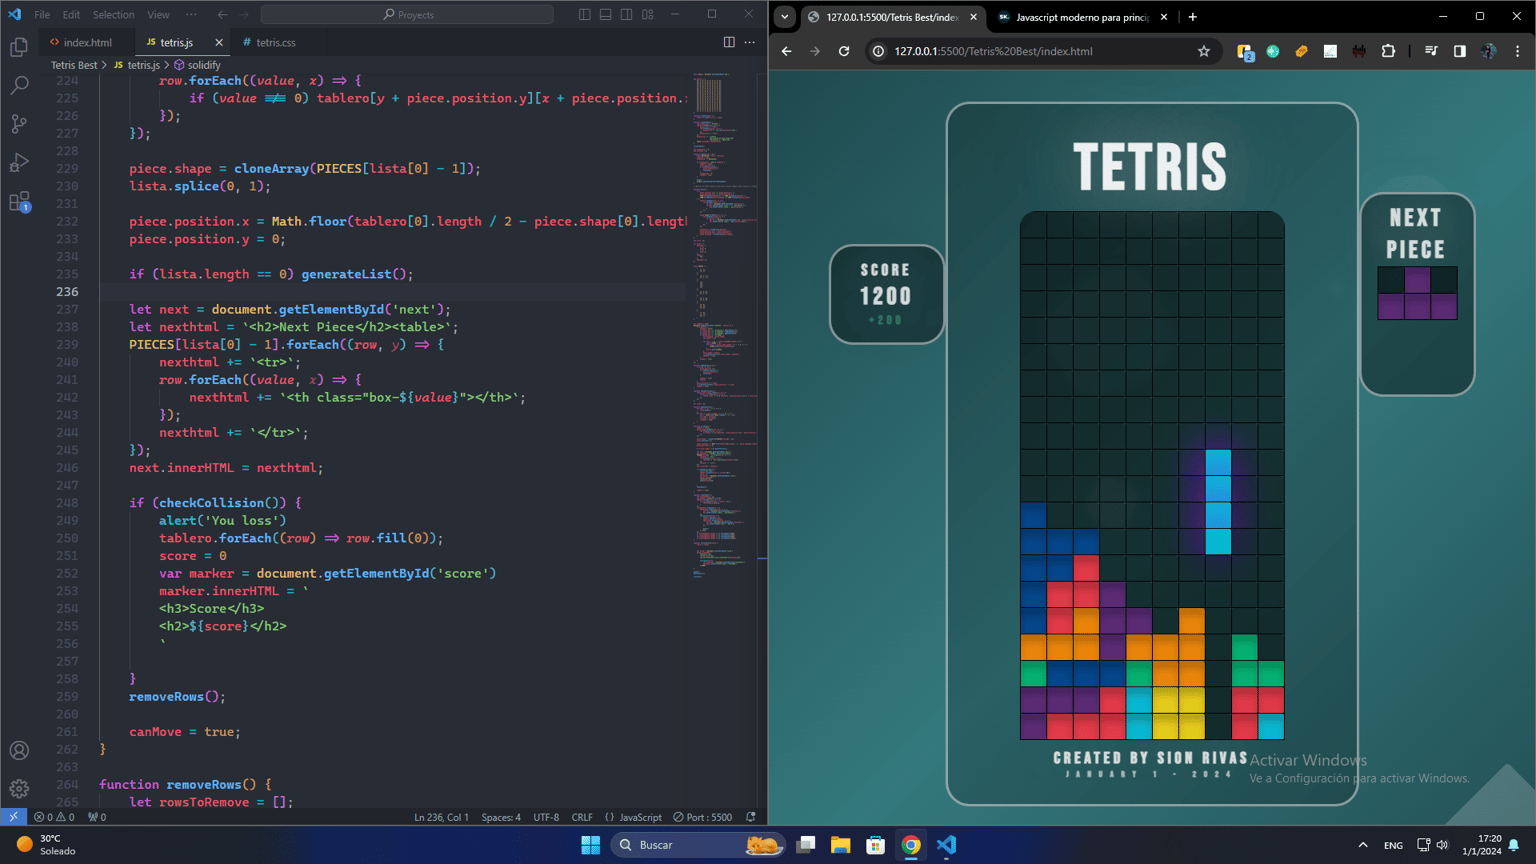
Task: Switch to the index.html editor tab
Action: pos(86,42)
